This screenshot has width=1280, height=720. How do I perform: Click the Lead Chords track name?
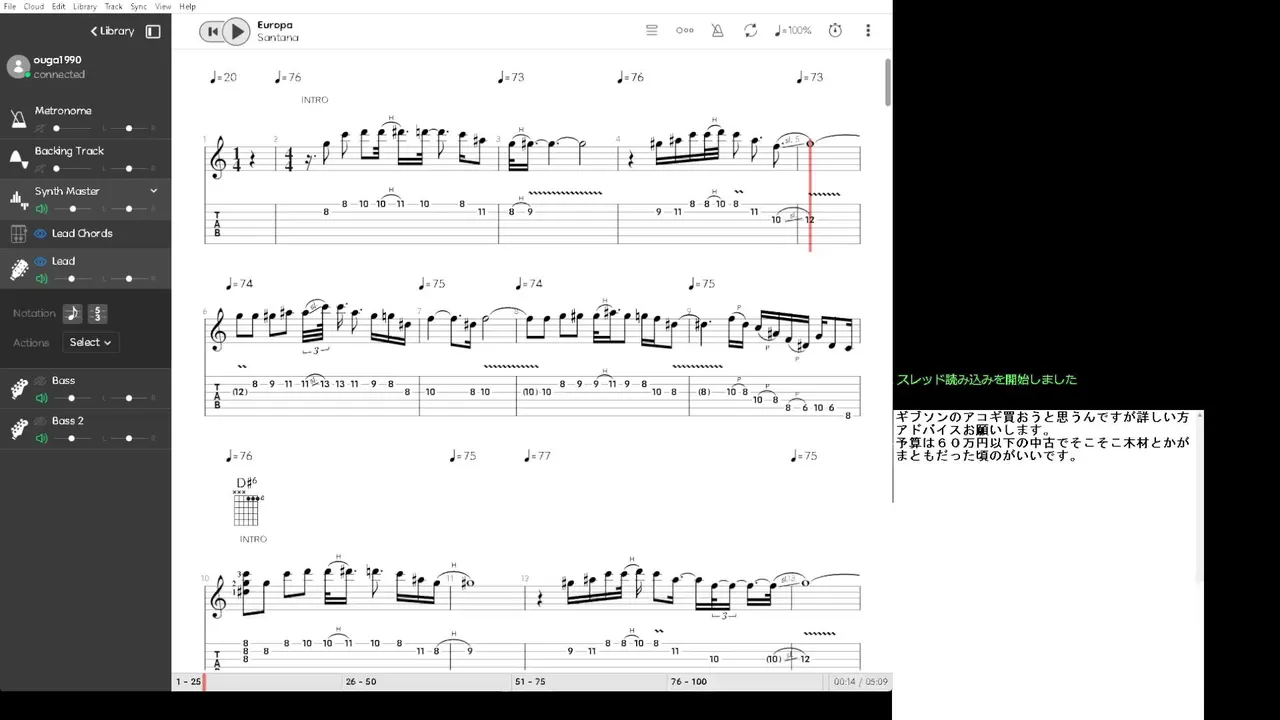click(x=82, y=234)
